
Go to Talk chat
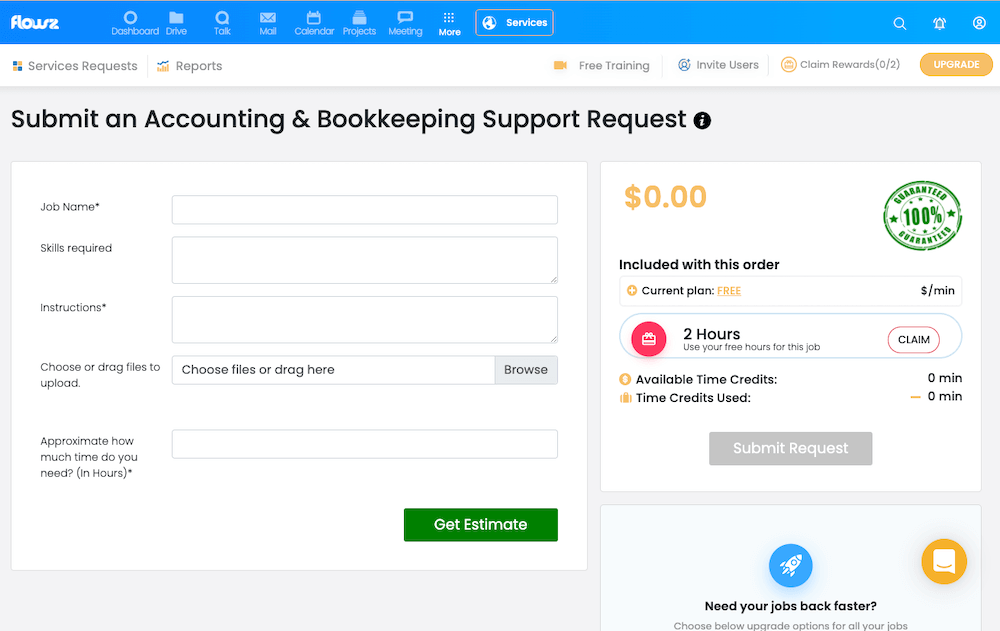(222, 24)
